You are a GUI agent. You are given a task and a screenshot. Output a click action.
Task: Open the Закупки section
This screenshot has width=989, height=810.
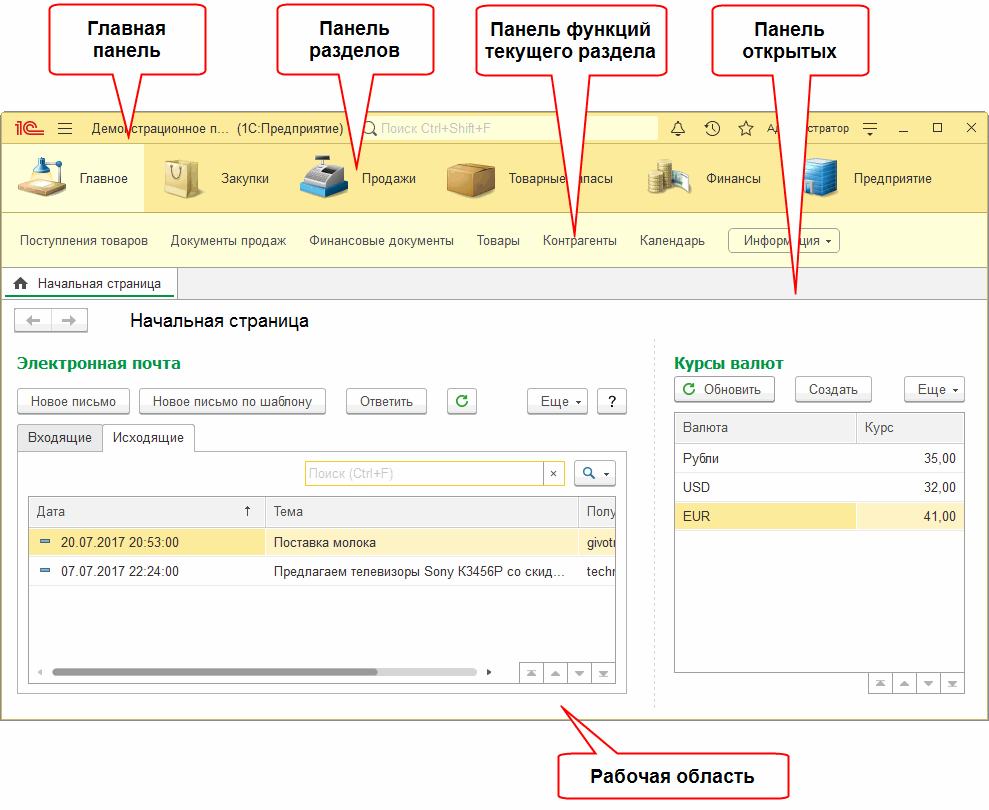pyautogui.click(x=216, y=179)
